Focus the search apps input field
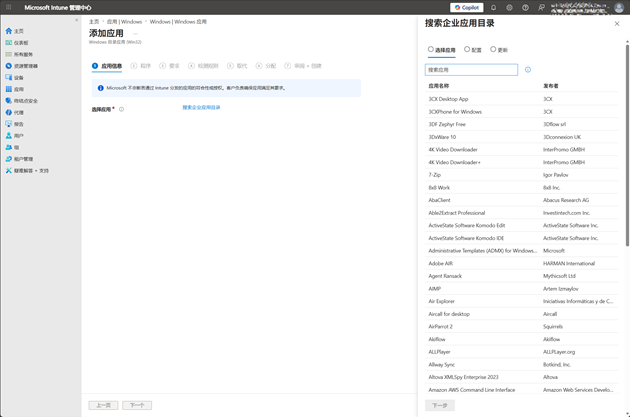The height and width of the screenshot is (417, 630). (471, 70)
